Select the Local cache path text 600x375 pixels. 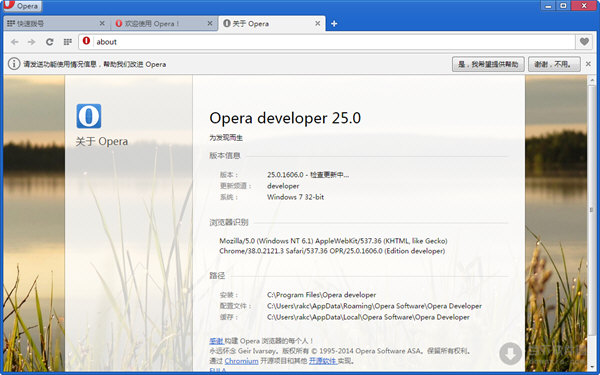point(368,317)
